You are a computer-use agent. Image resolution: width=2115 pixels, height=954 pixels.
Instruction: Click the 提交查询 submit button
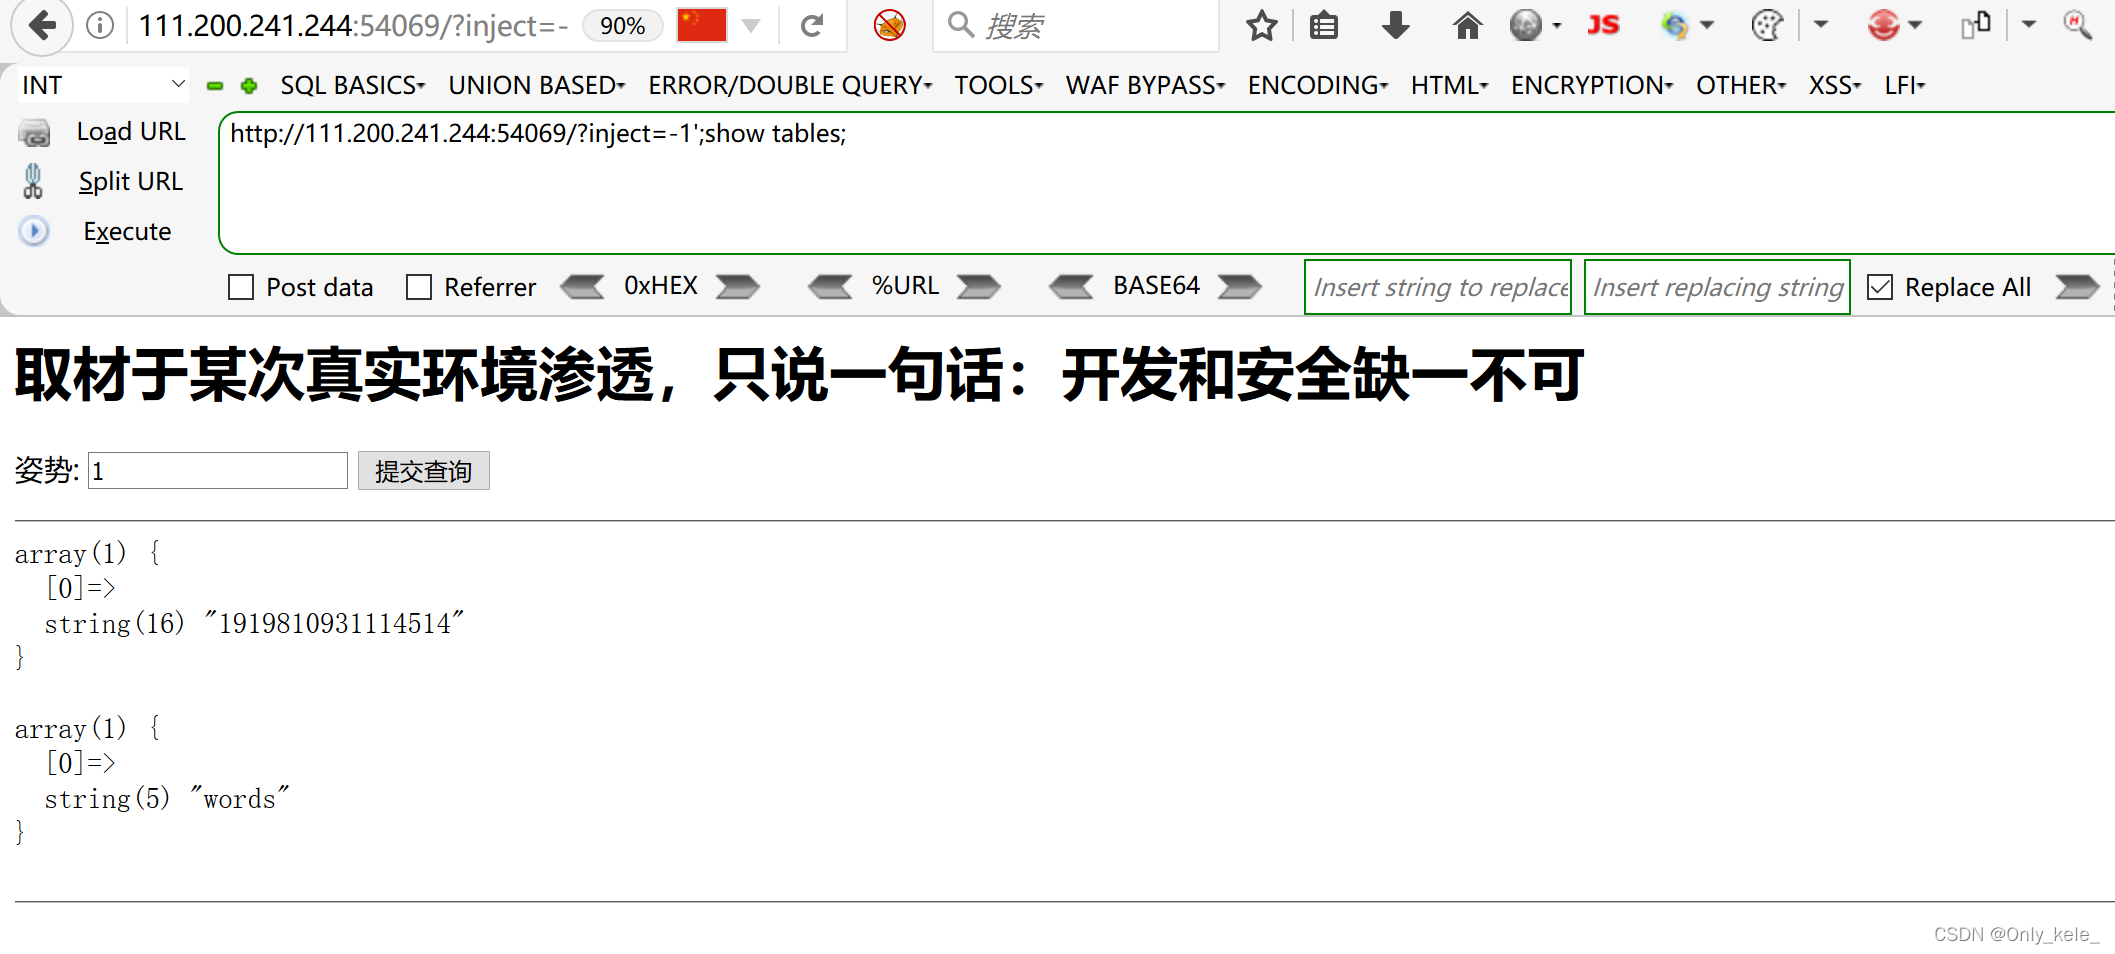point(424,471)
